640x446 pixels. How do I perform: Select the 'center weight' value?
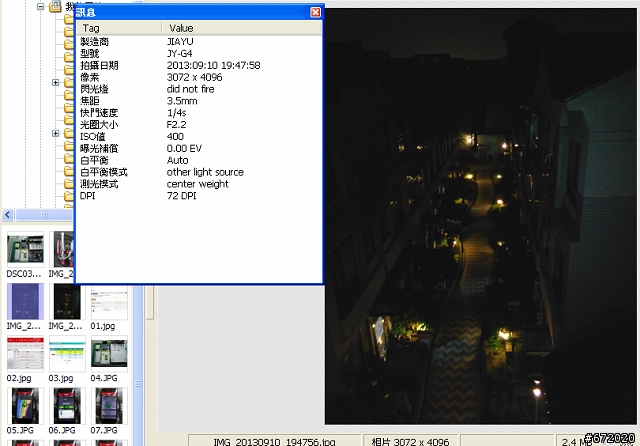[x=197, y=184]
